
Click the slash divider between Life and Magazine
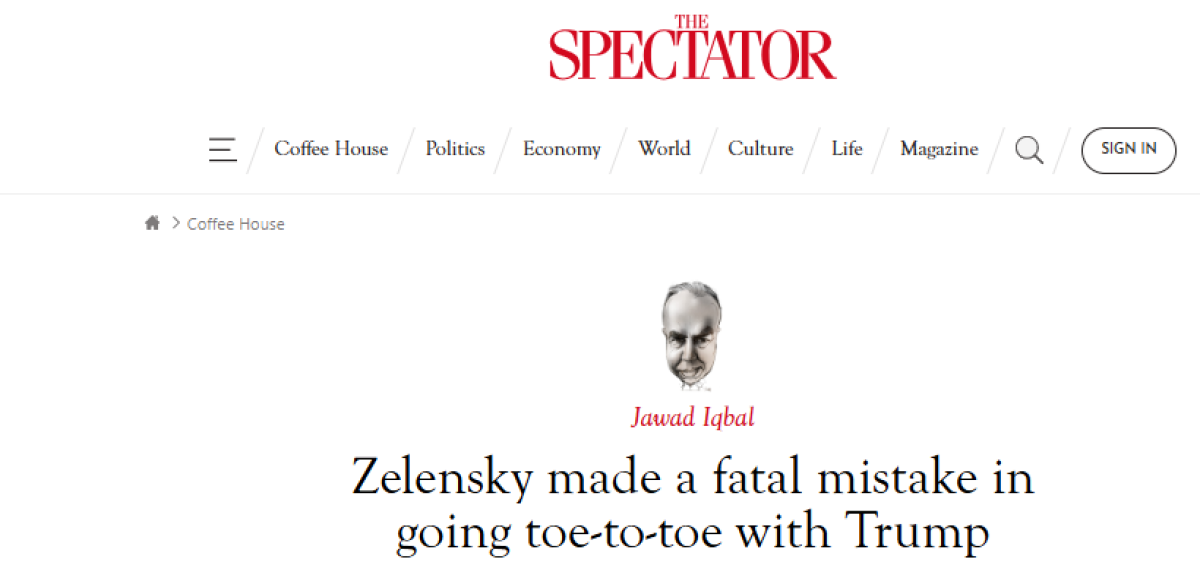(x=881, y=150)
